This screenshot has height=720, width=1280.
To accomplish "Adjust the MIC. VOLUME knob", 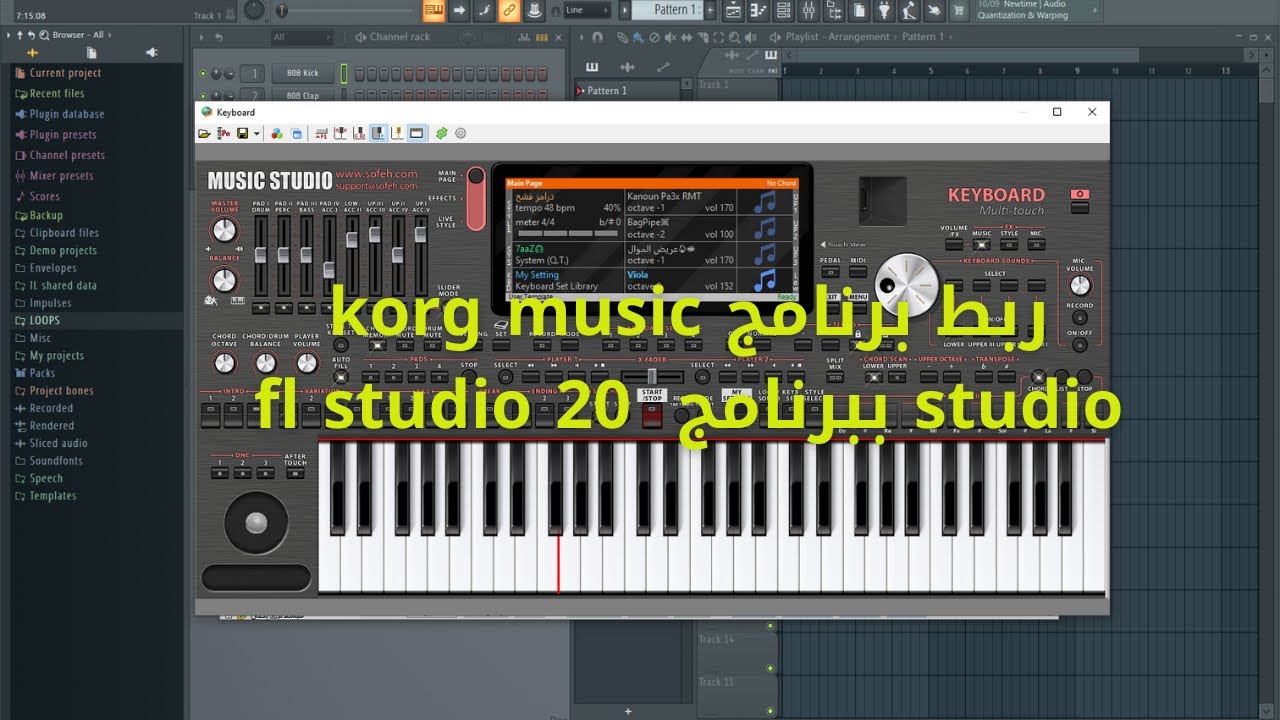I will point(1080,286).
